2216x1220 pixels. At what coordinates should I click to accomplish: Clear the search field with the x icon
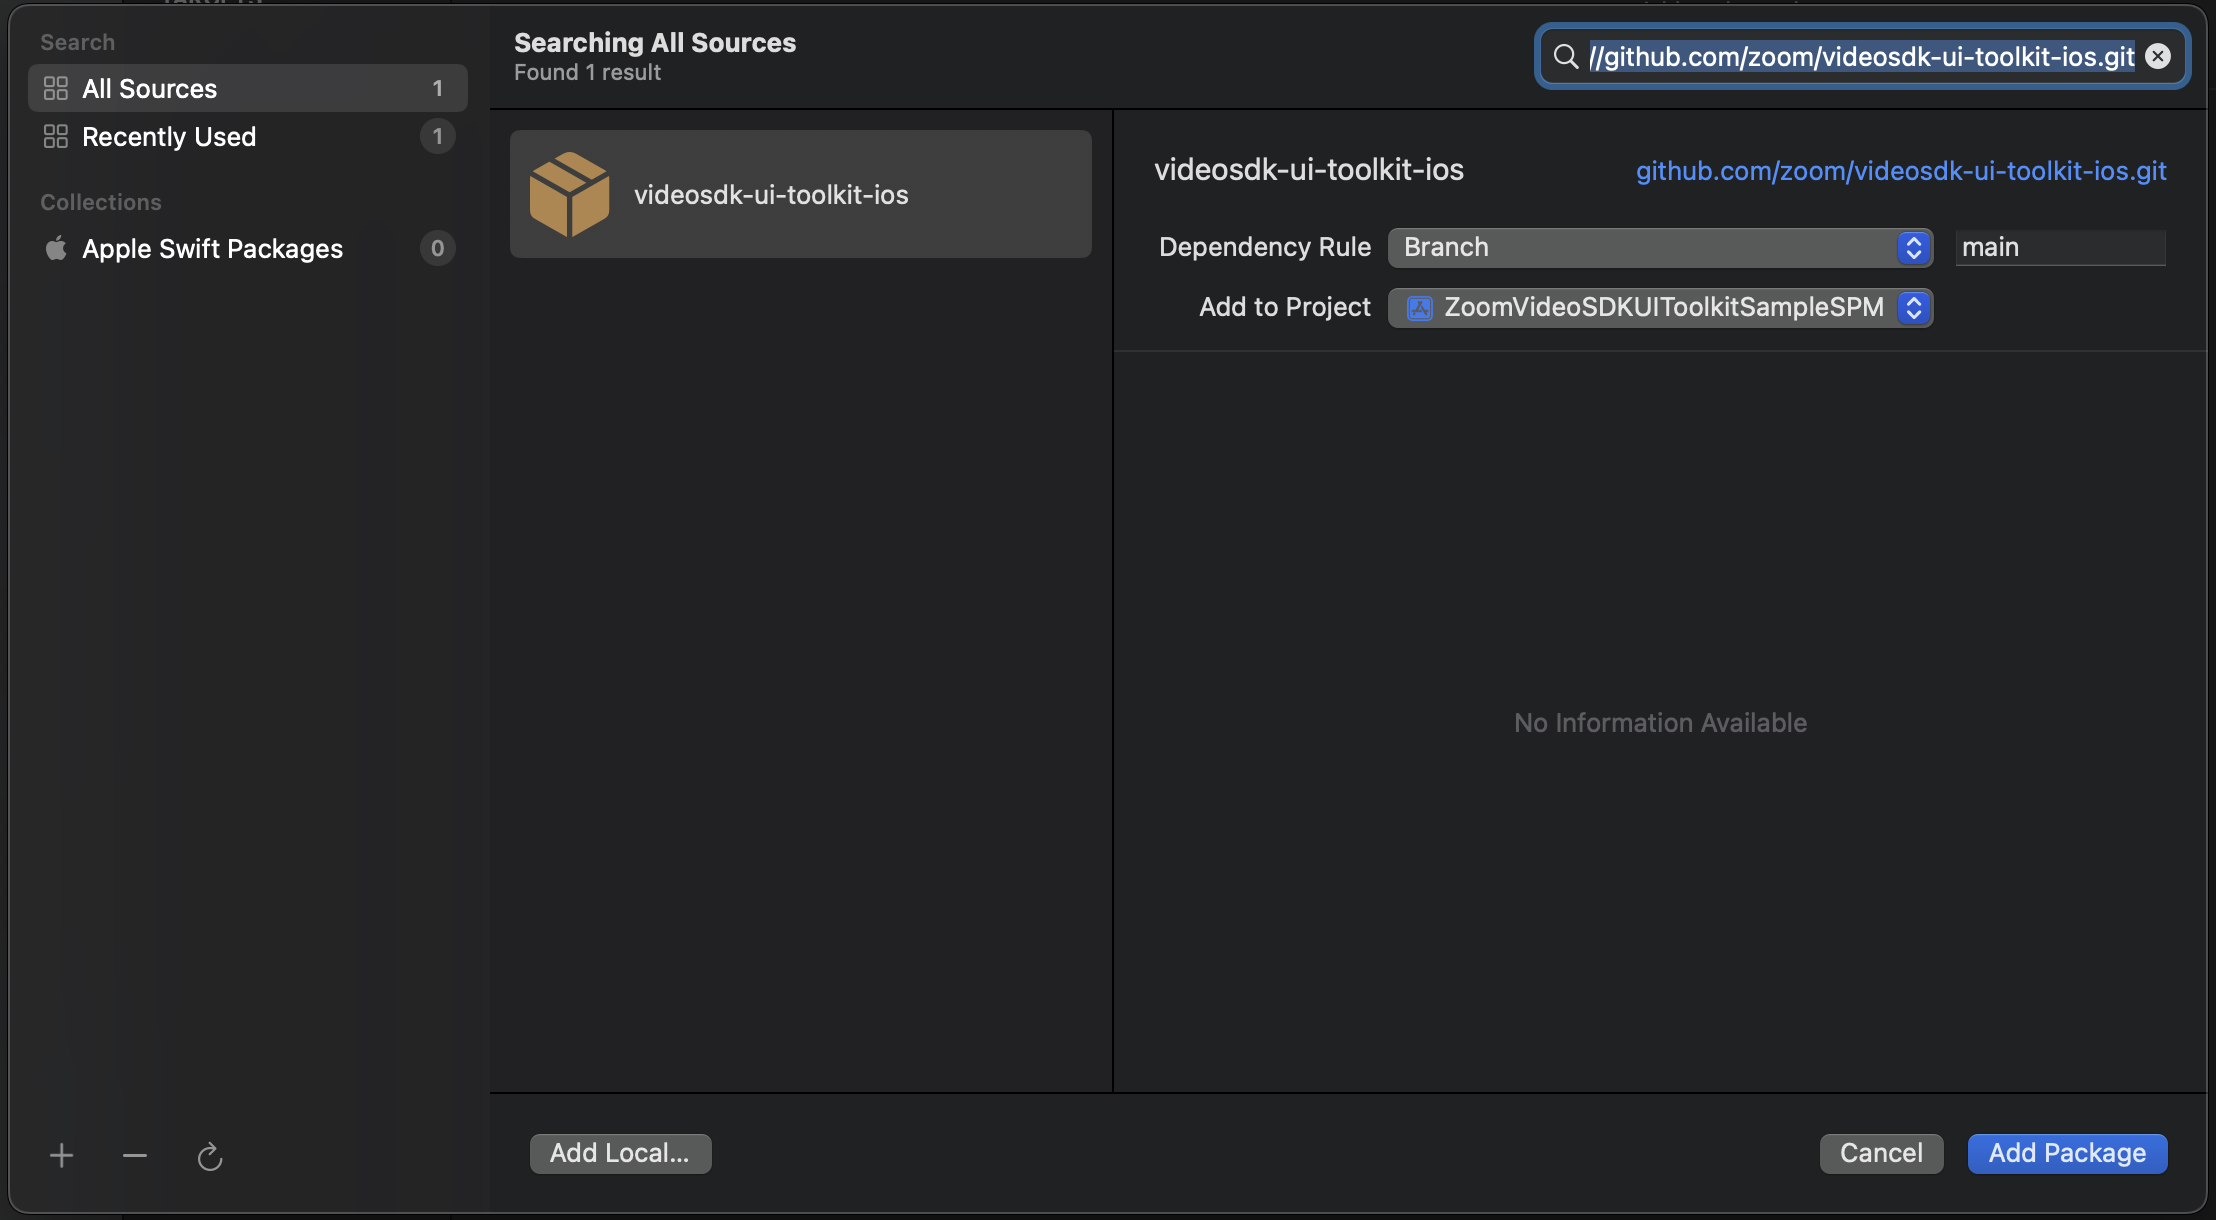tap(2159, 56)
